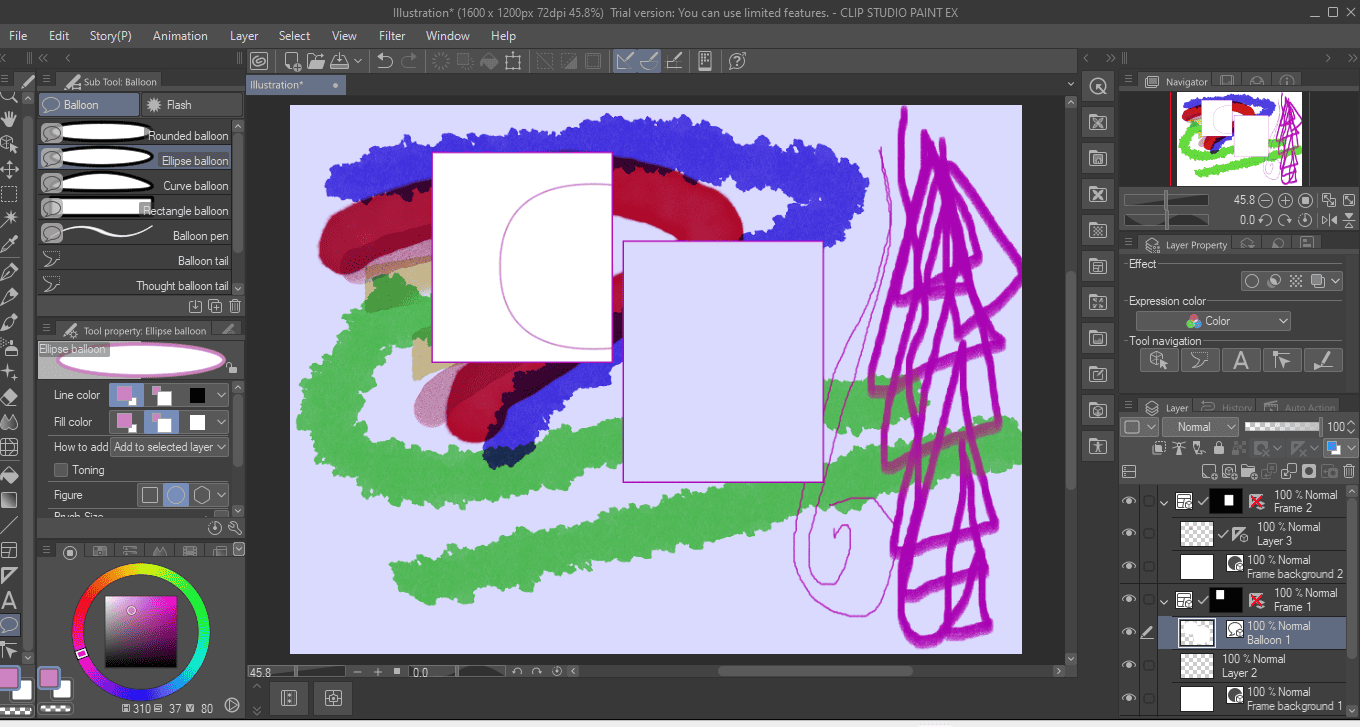Open a new canvas with the New icon
This screenshot has height=727, width=1360.
[x=293, y=61]
